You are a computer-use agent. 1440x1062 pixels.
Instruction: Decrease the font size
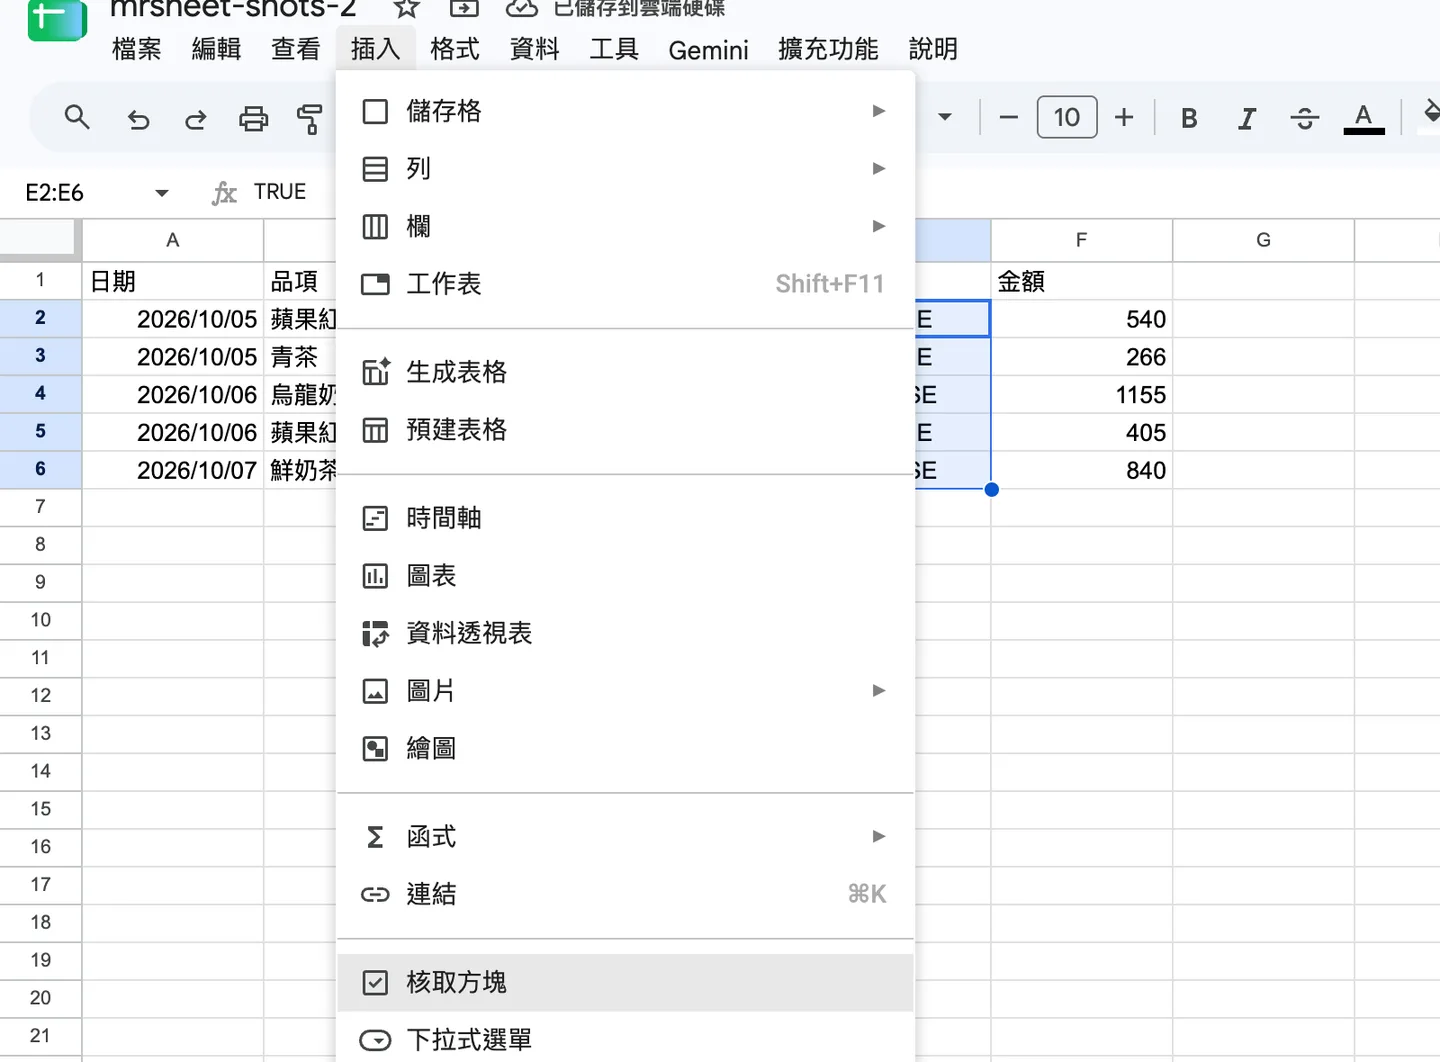pyautogui.click(x=1009, y=118)
